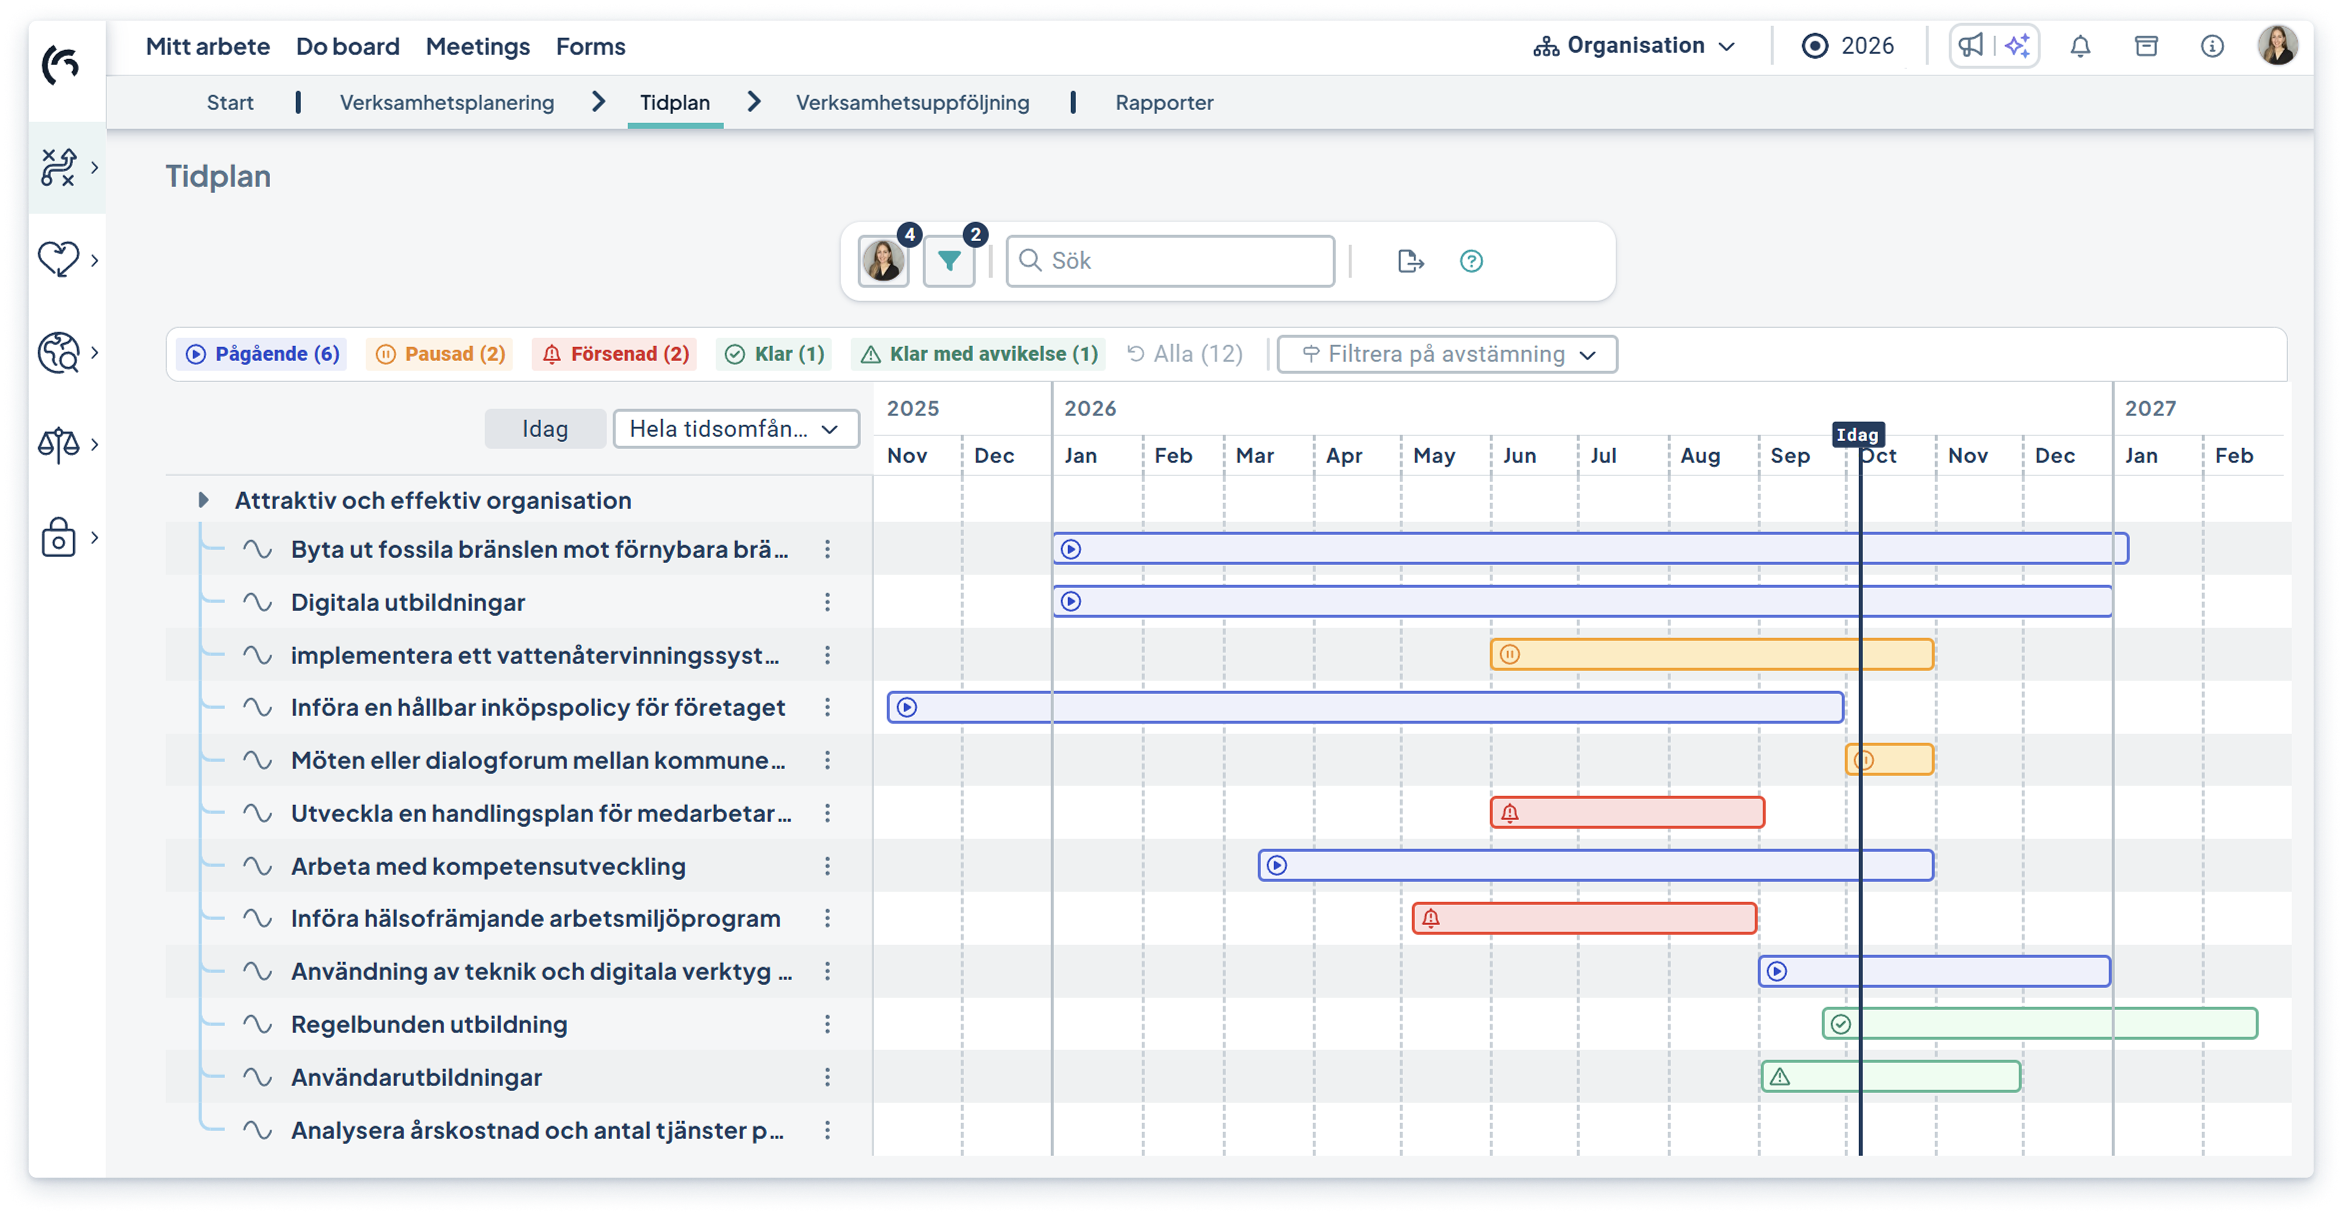Click the archive box icon in header
This screenshot has height=1215, width=2343.
pos(2146,46)
